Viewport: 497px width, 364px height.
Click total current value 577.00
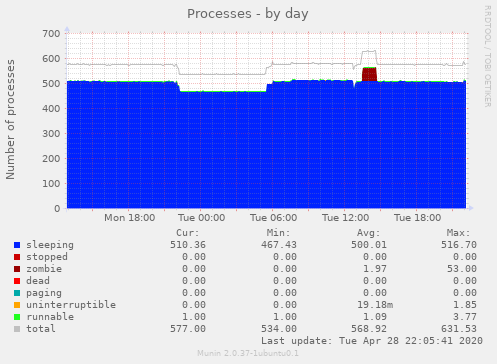(x=188, y=329)
